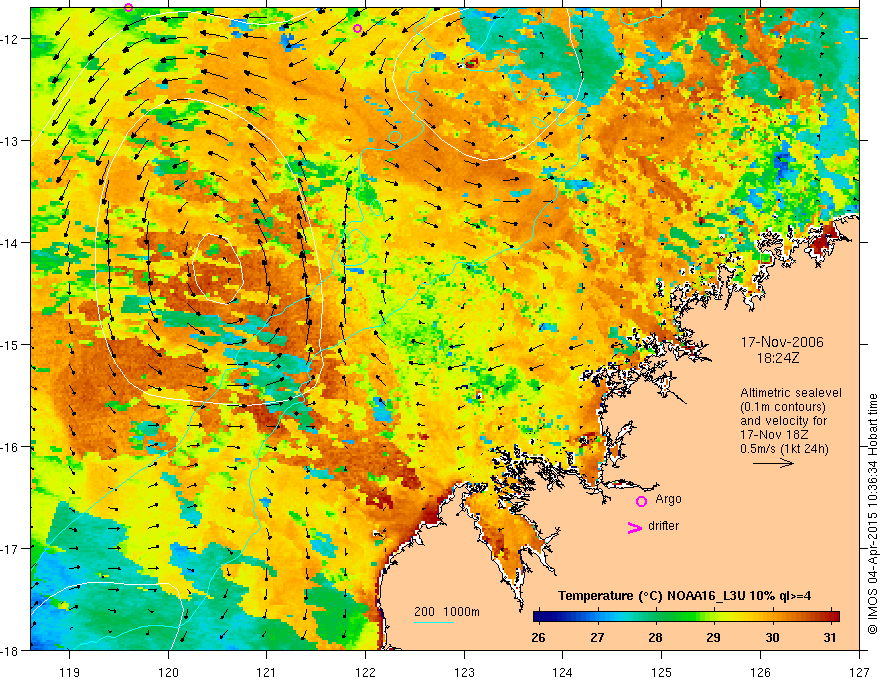Viewport: 880px width, 680px height.
Task: Click the longitude axis label "122"
Action: point(365,672)
